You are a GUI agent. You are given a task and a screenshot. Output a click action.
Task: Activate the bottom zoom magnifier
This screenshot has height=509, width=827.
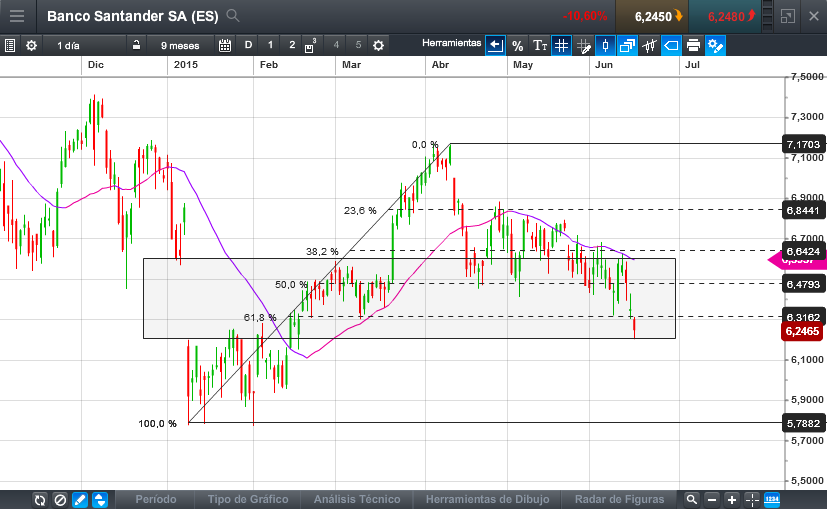(691, 500)
